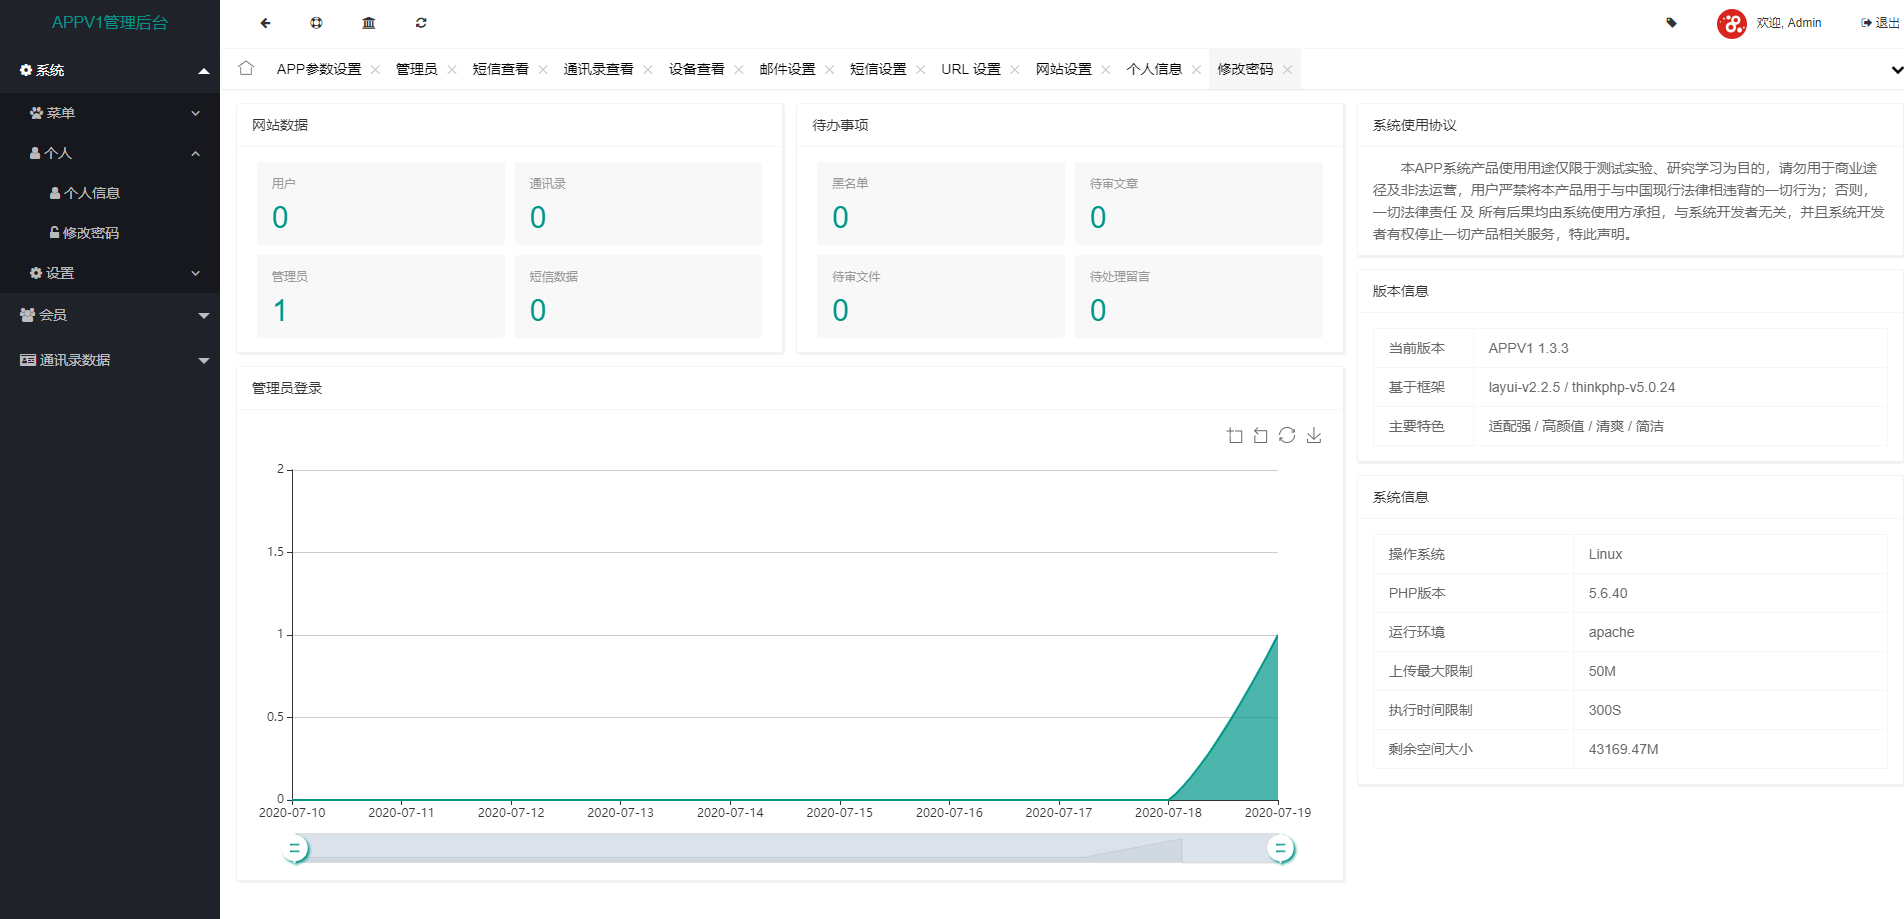
Task: Open the 用户 count card
Action: (x=381, y=203)
